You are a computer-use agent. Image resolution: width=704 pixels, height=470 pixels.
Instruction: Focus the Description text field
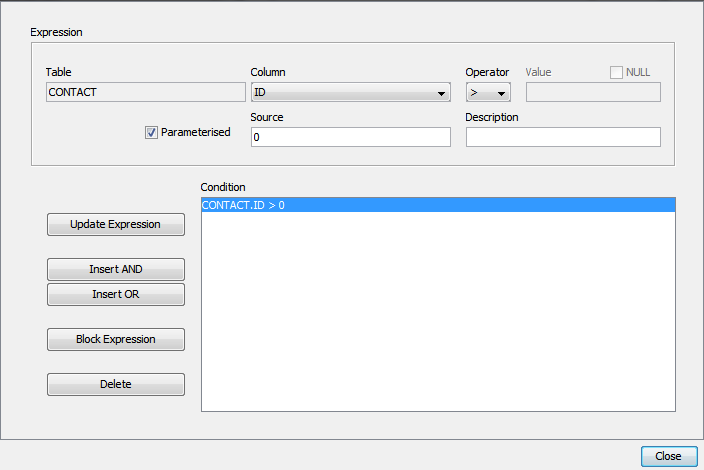pyautogui.click(x=563, y=137)
